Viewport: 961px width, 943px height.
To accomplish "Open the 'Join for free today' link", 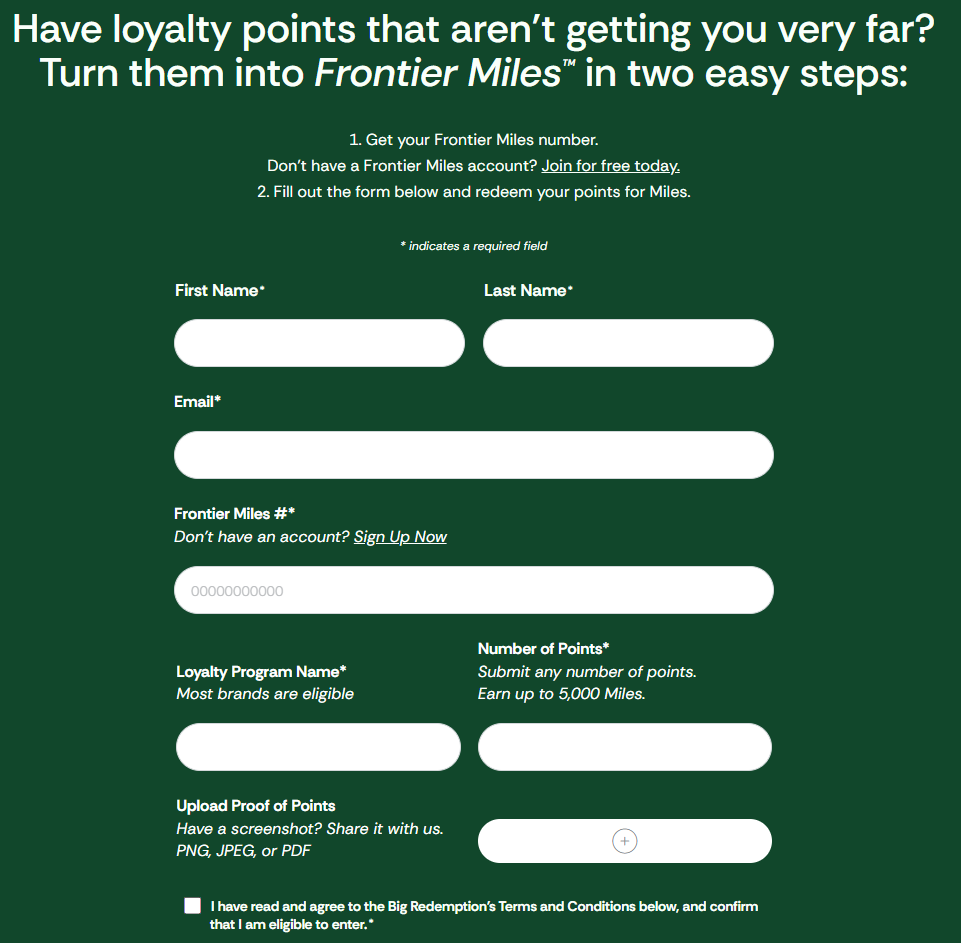I will [x=610, y=165].
